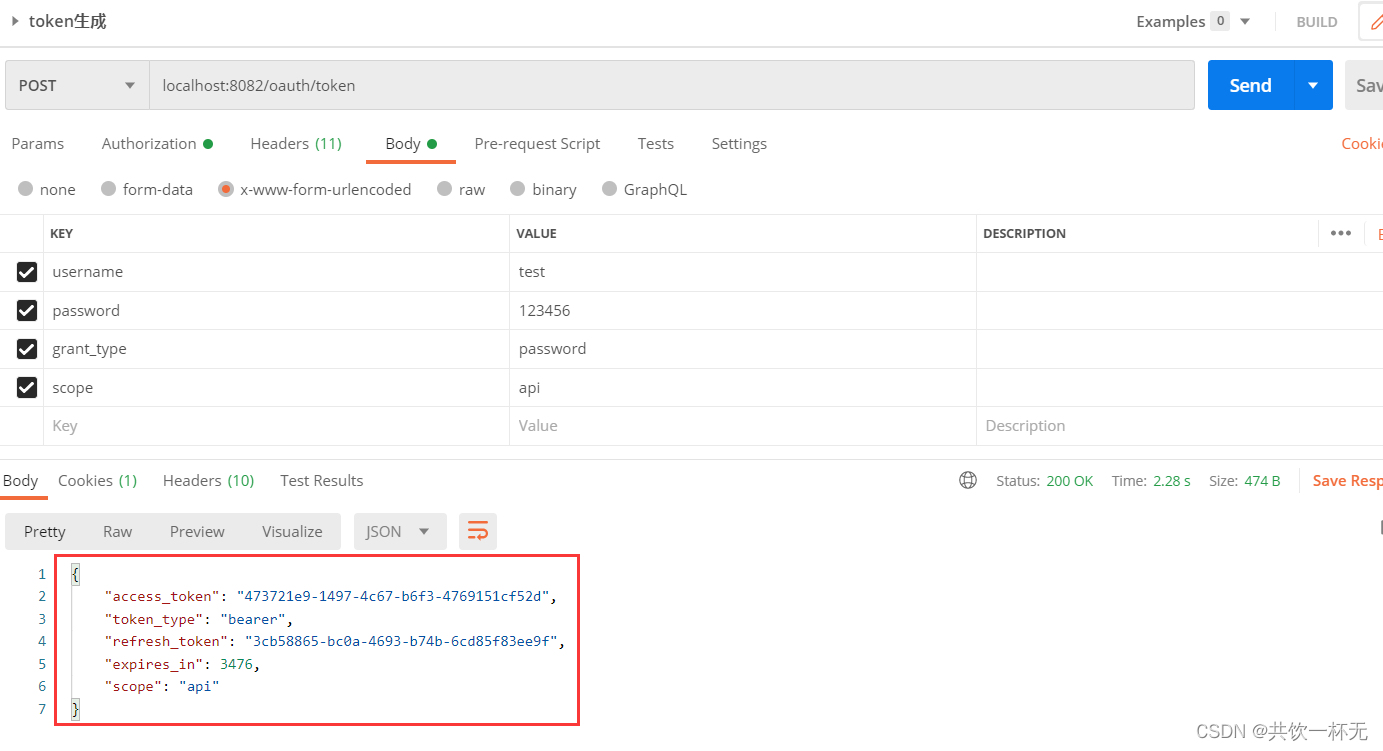Image resolution: width=1383 pixels, height=751 pixels.
Task: Switch response view to Raw
Action: pos(118,531)
